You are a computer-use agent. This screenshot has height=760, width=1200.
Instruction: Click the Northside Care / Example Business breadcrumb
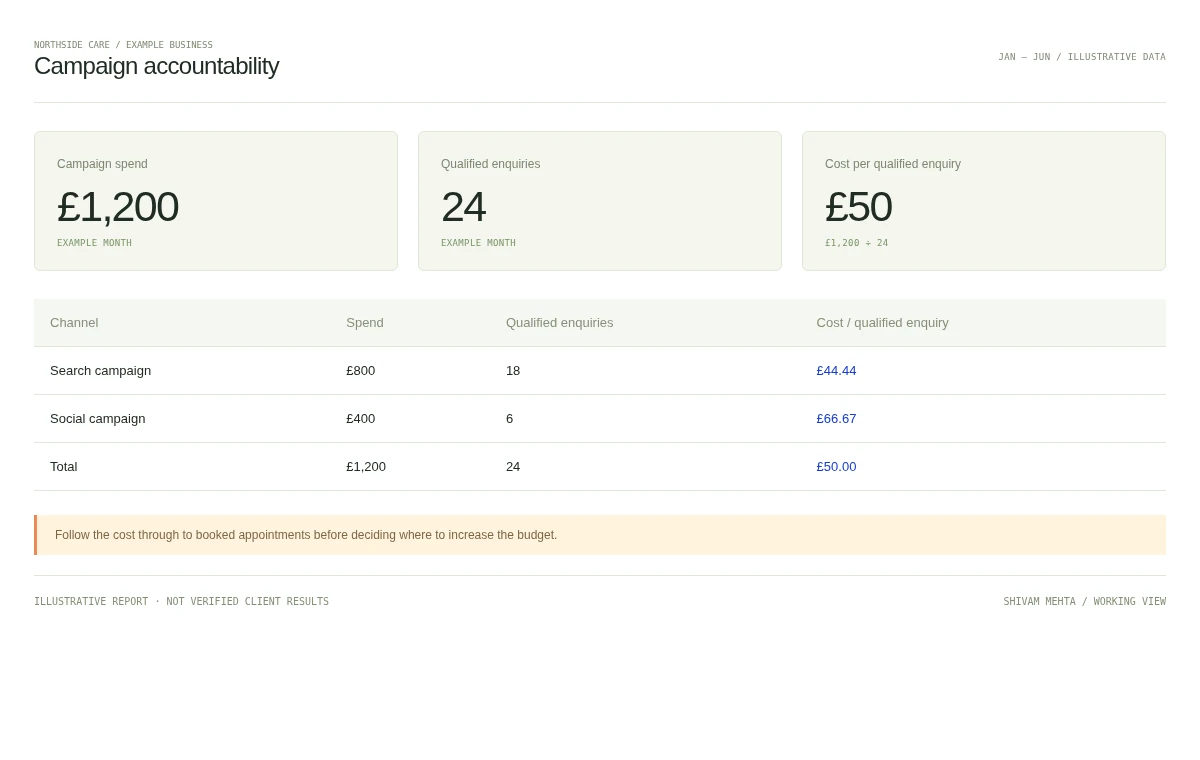[123, 45]
